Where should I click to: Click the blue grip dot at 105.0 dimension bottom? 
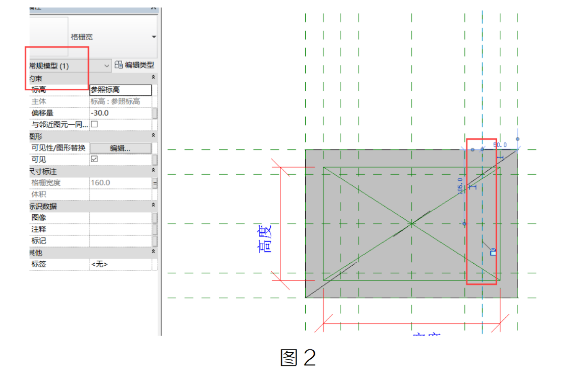click(464, 223)
